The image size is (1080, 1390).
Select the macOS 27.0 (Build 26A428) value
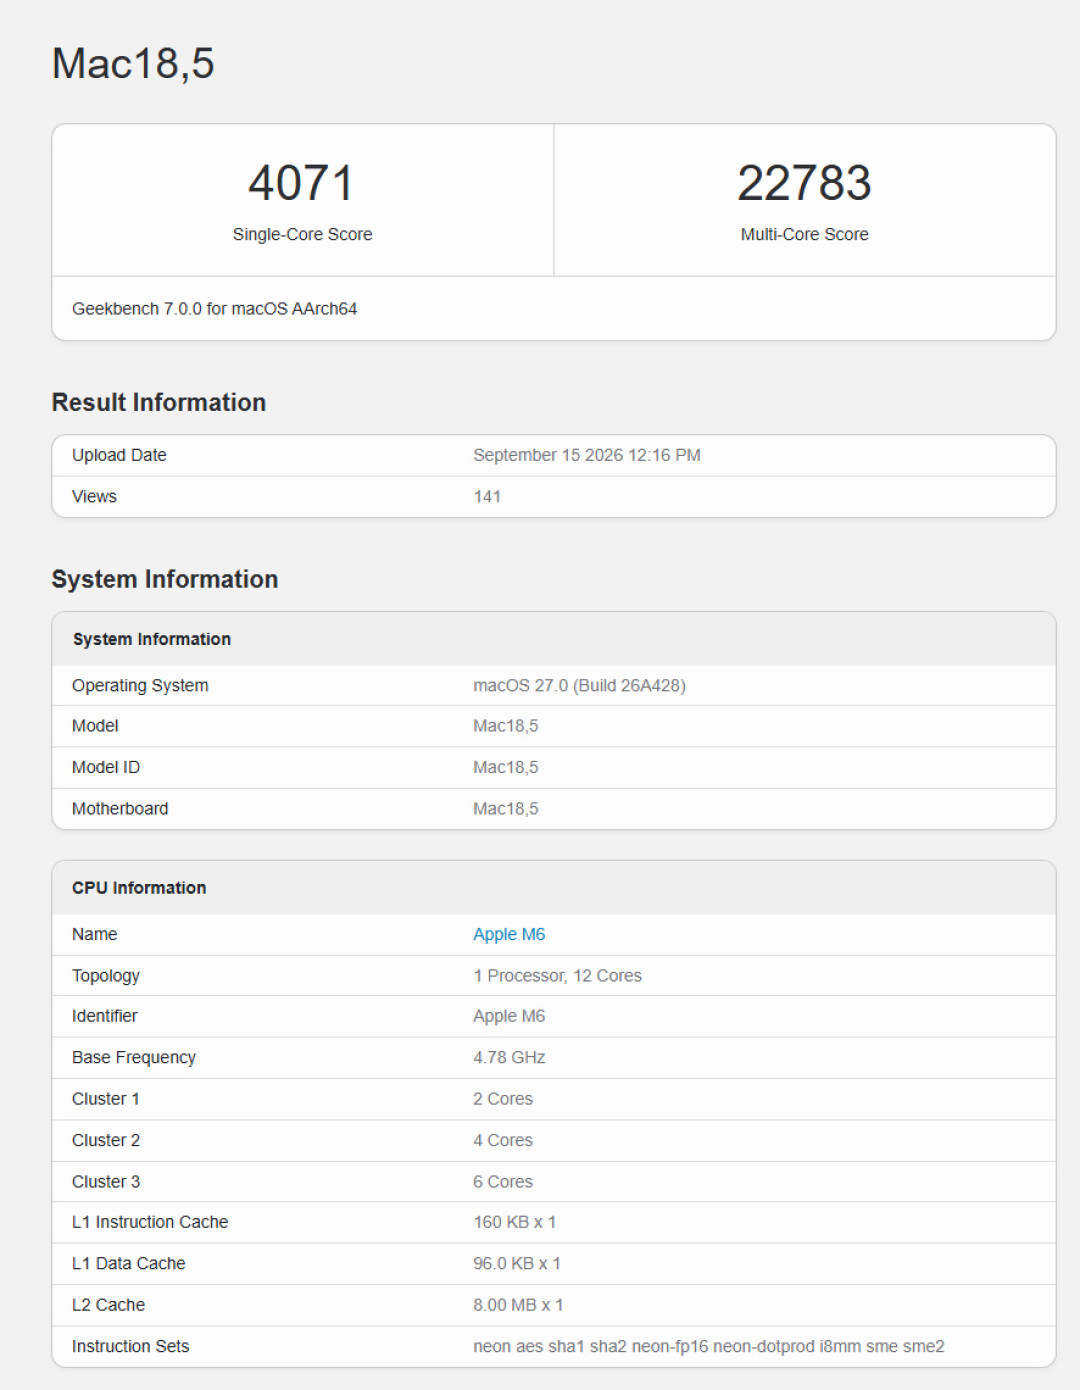[x=579, y=686]
